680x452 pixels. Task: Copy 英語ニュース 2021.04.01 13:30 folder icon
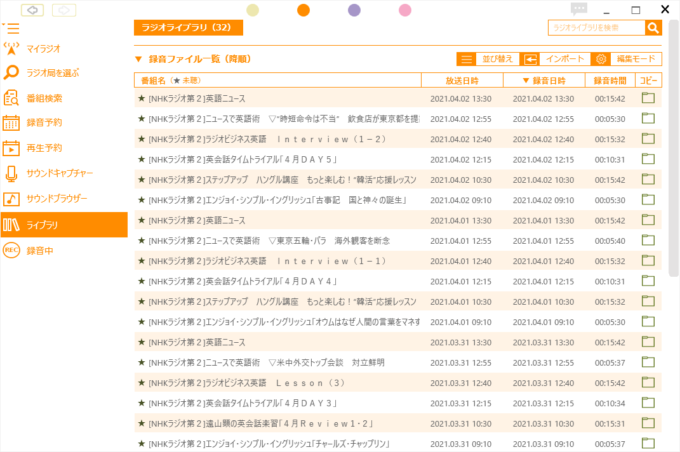(x=648, y=220)
